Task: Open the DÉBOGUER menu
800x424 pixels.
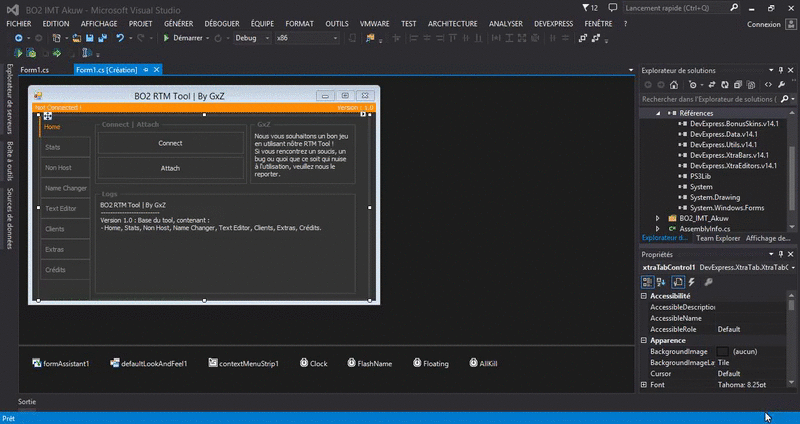Action: tap(222, 23)
